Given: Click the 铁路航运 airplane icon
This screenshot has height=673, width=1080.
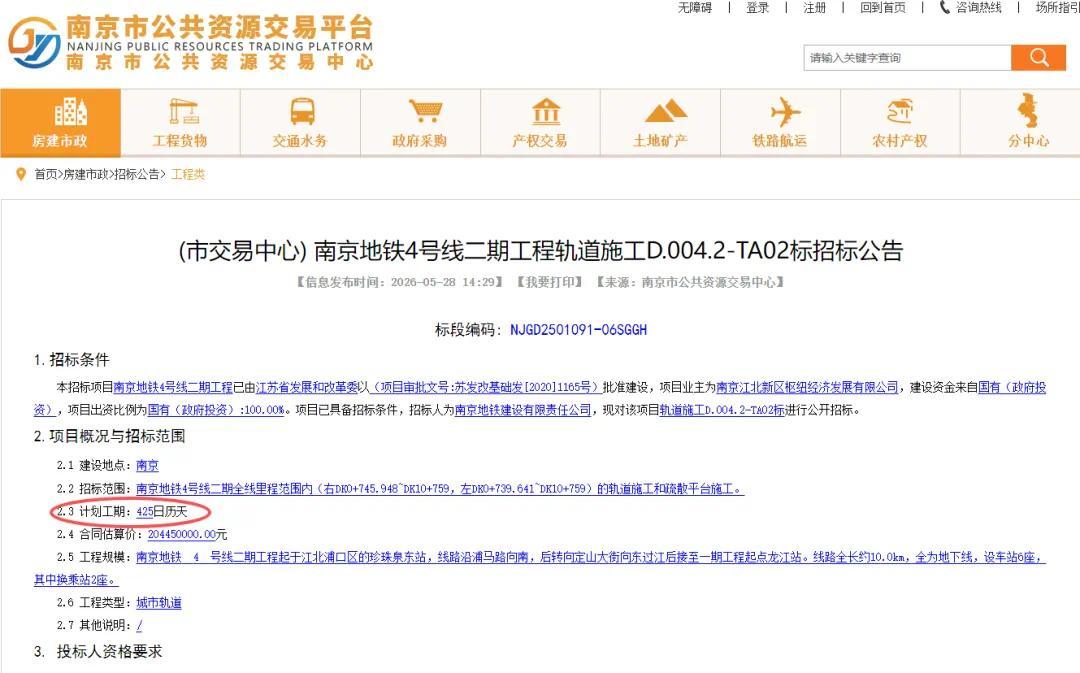Looking at the screenshot, I should 785,111.
